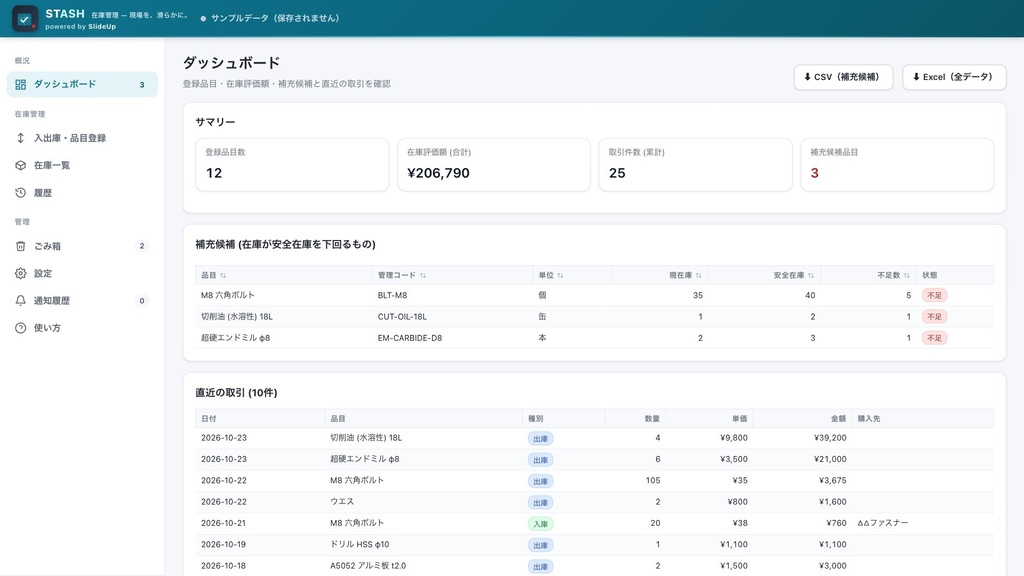Click the 入庫 badge on 2026-10-21 row
This screenshot has width=1024, height=576.
pyautogui.click(x=540, y=524)
